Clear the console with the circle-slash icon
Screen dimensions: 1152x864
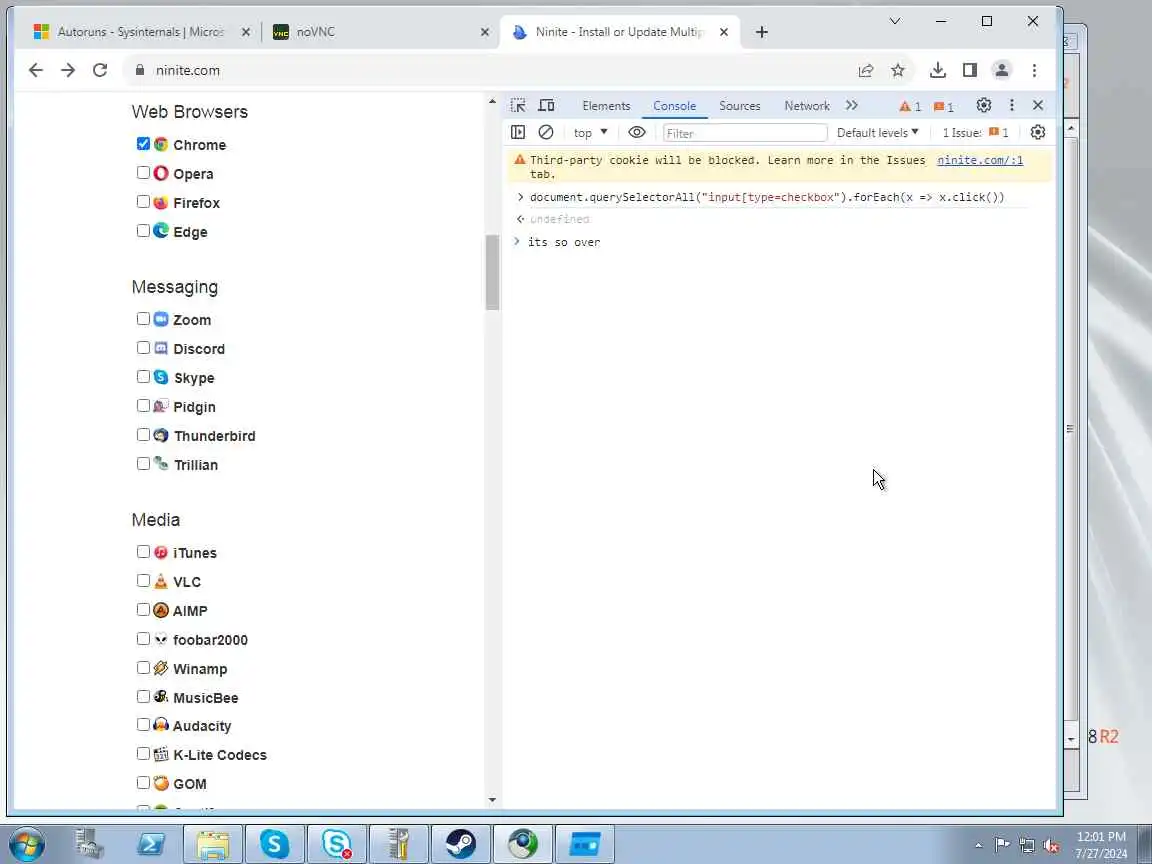pos(545,132)
